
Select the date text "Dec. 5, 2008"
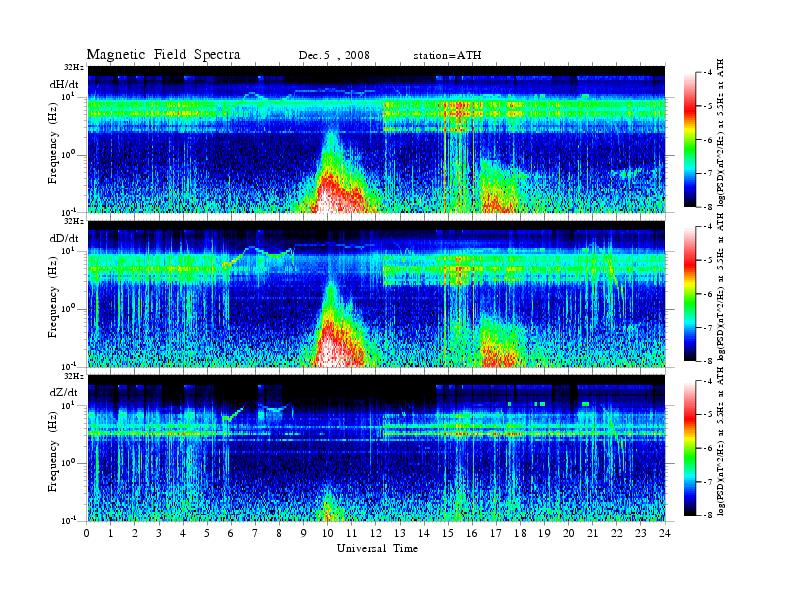[334, 55]
